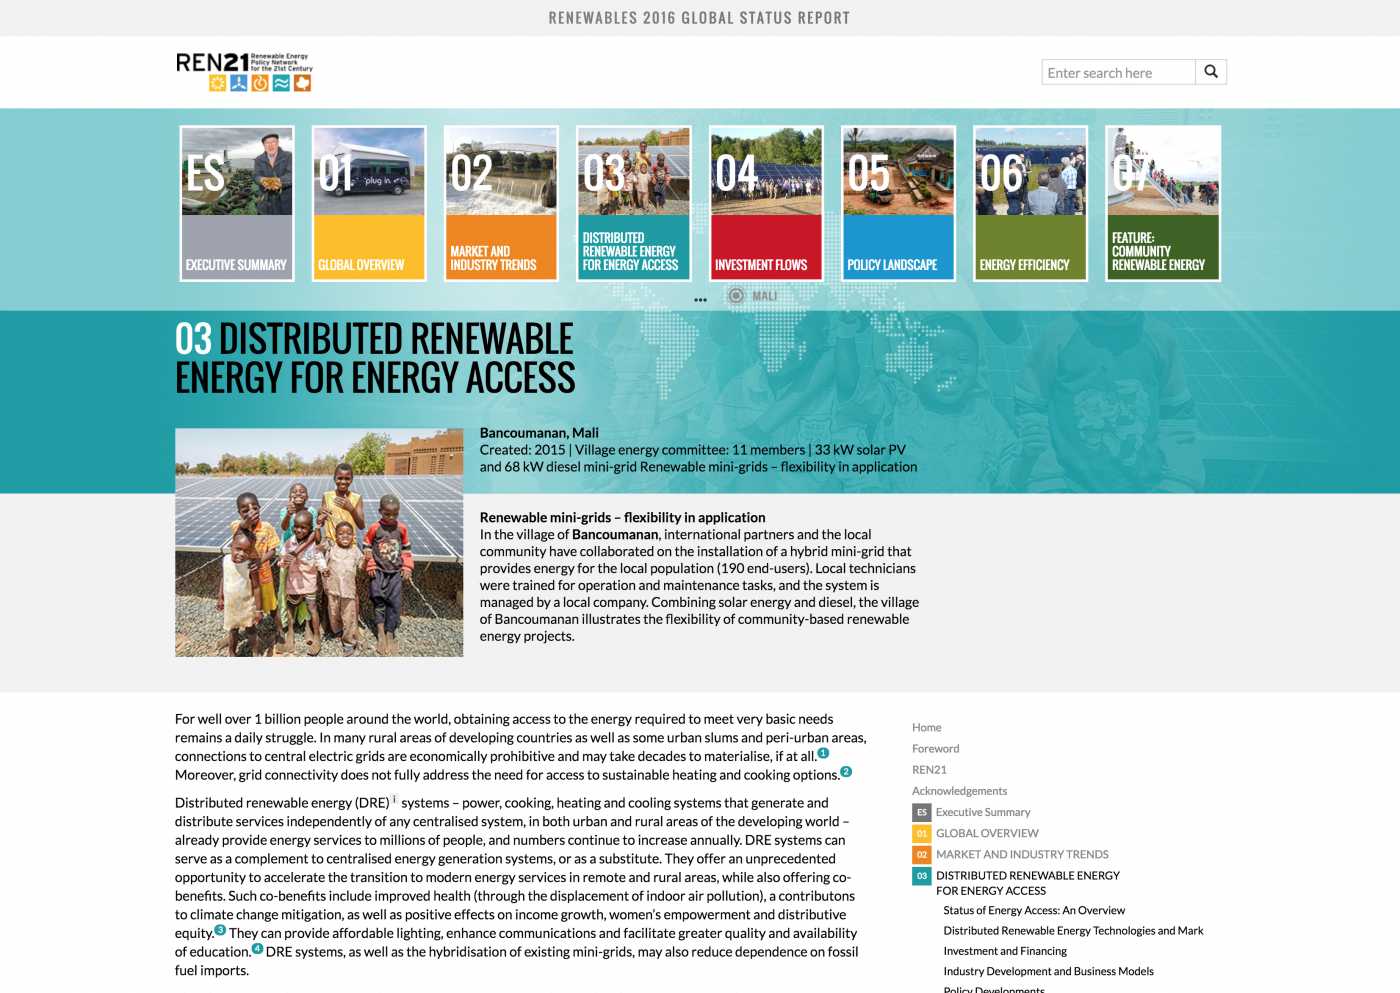Screen dimensions: 1400x993
Task: Open the 01 Global Overview tile
Action: [x=369, y=203]
